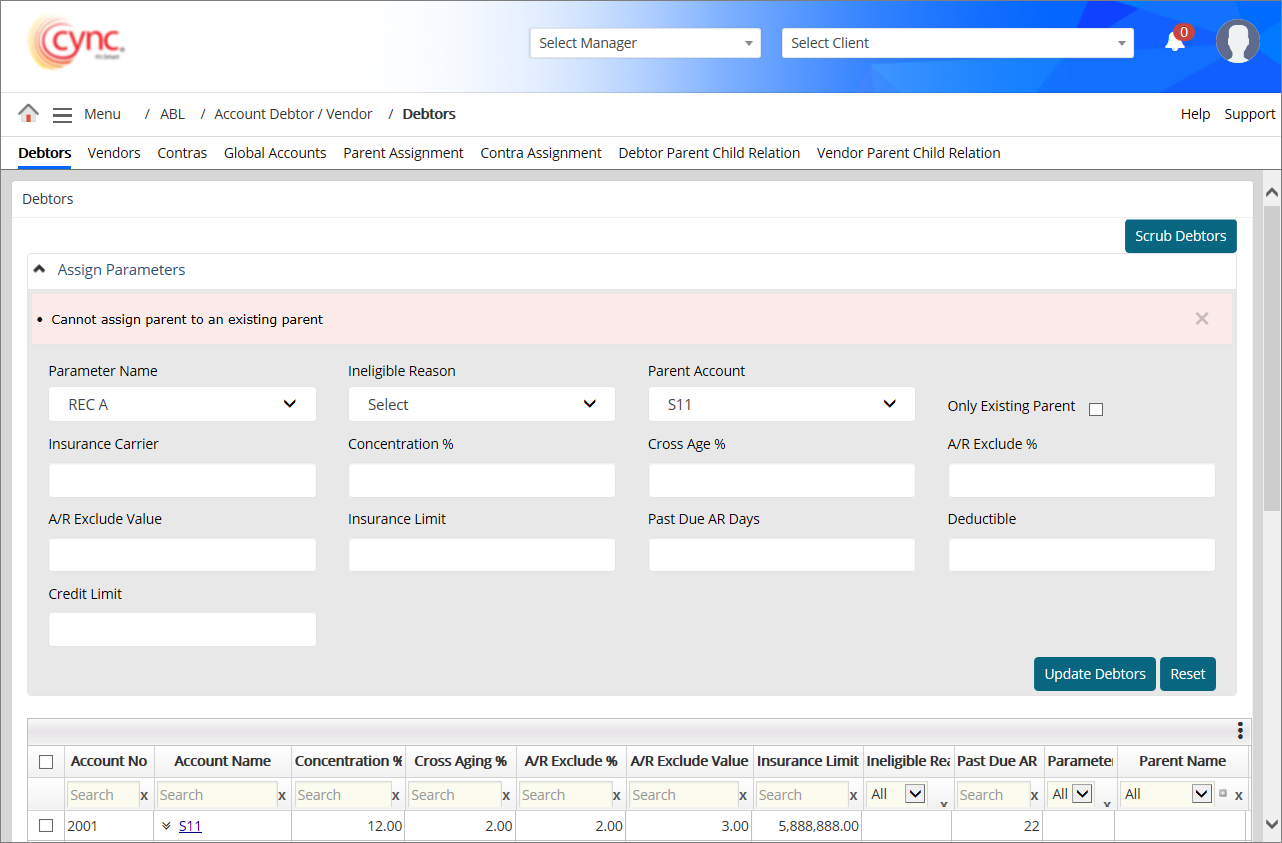Click the home icon in breadcrumb bar
The width and height of the screenshot is (1282, 843).
(28, 114)
